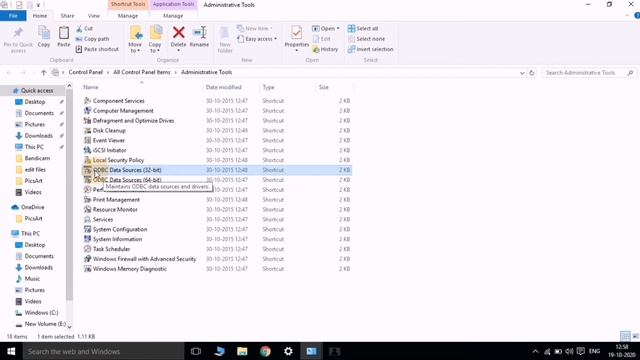Open address bar history dropdown
Screen dimensions: 640x360
[x=522, y=73]
